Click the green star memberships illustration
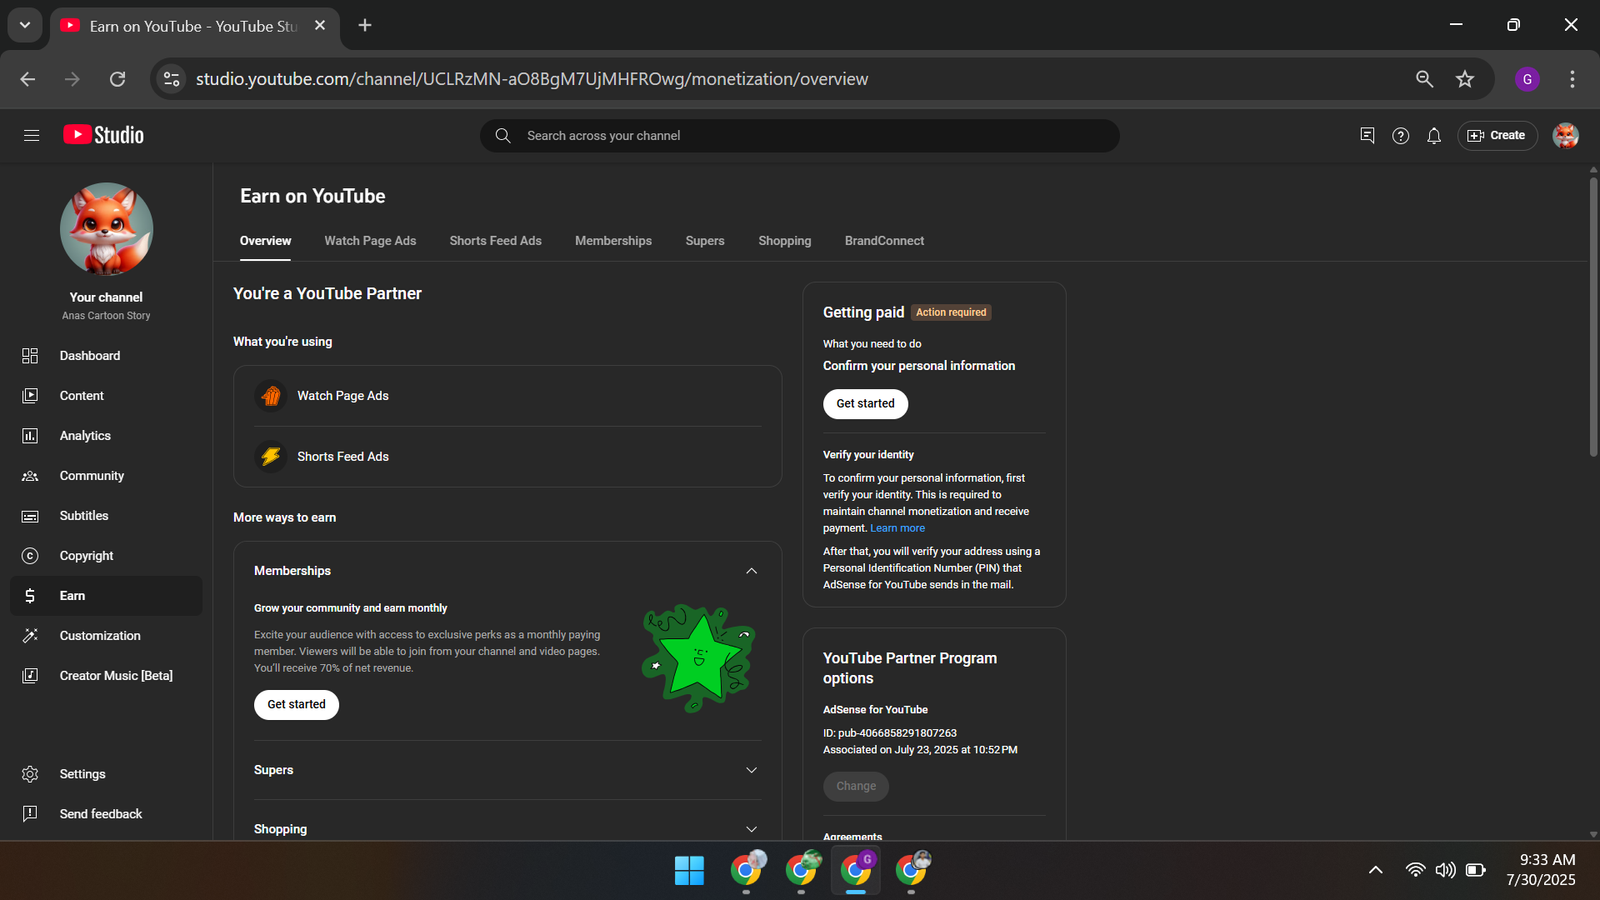The image size is (1600, 900). pyautogui.click(x=698, y=658)
